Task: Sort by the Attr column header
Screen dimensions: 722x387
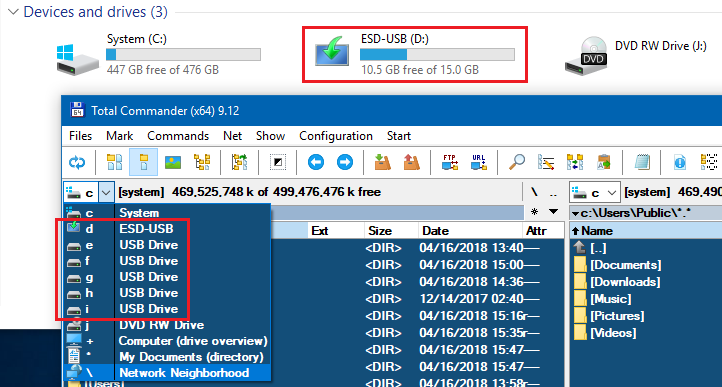Action: (543, 230)
